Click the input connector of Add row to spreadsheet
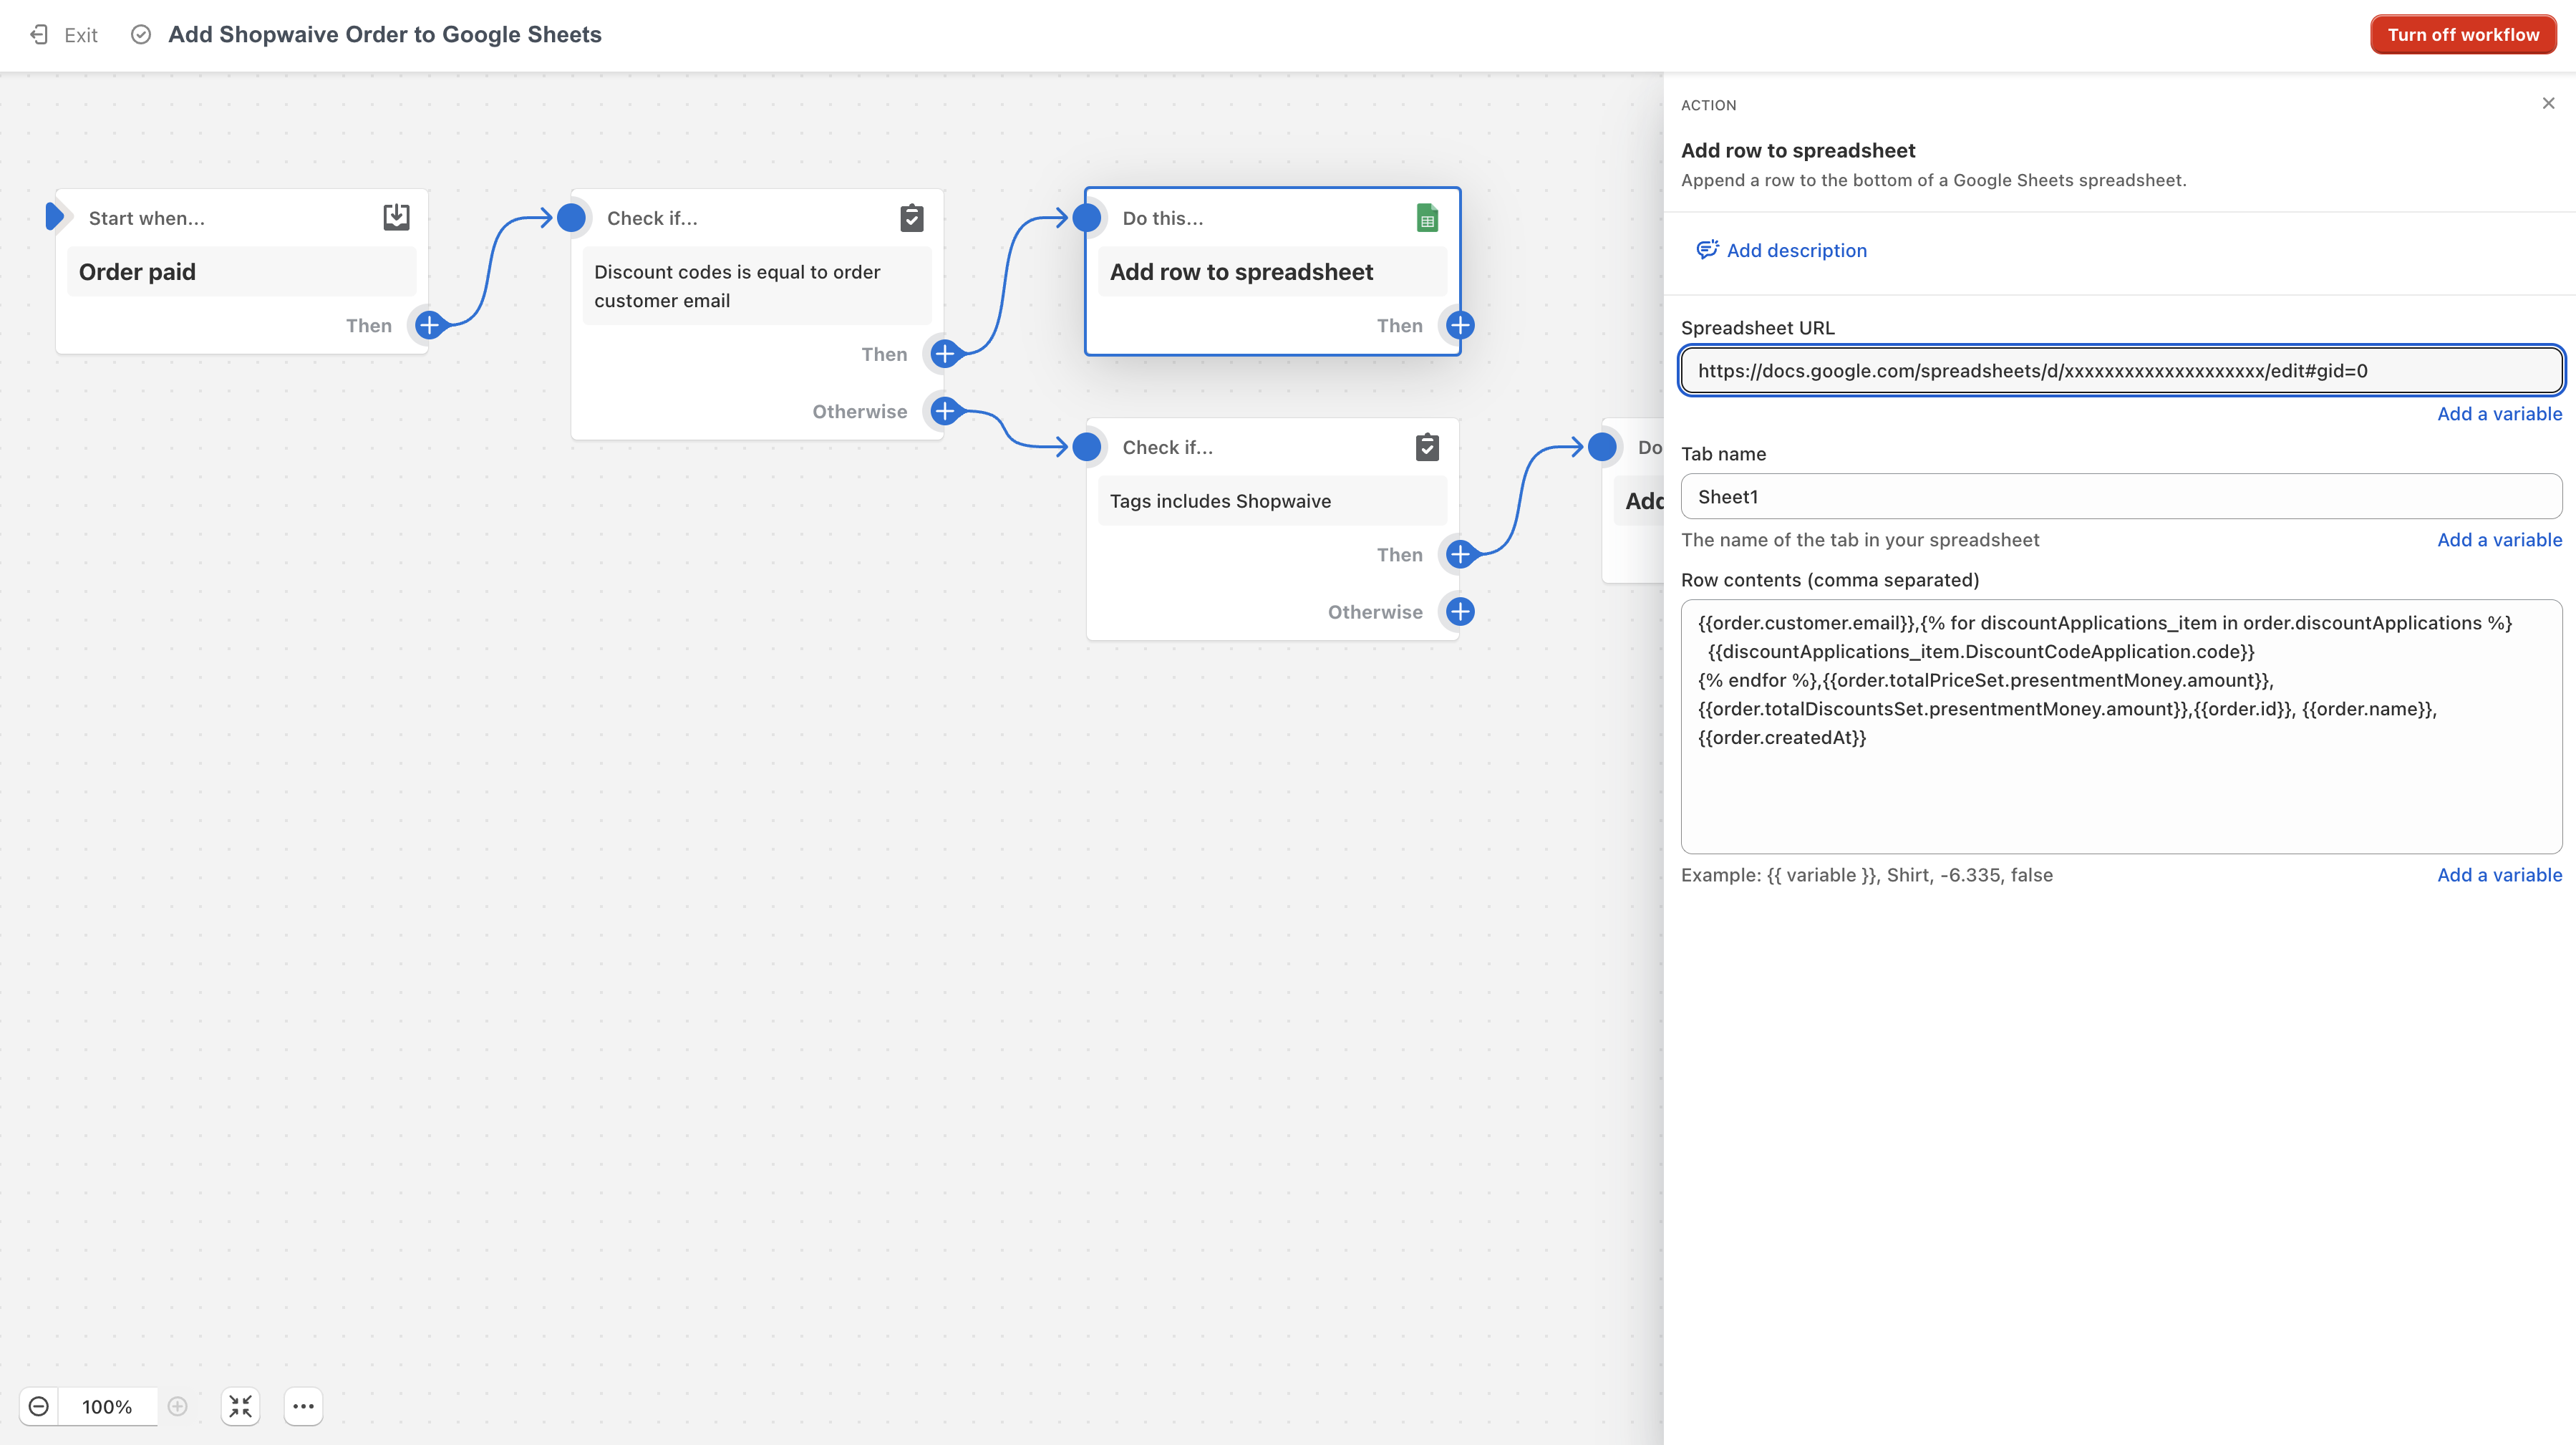Screen dimensions: 2576x1445 tap(1087, 217)
